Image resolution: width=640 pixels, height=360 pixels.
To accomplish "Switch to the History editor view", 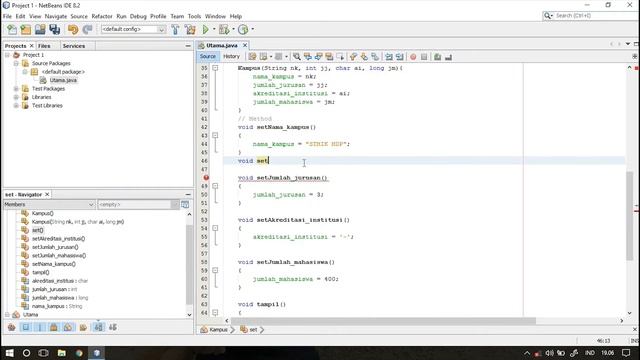I will (231, 57).
